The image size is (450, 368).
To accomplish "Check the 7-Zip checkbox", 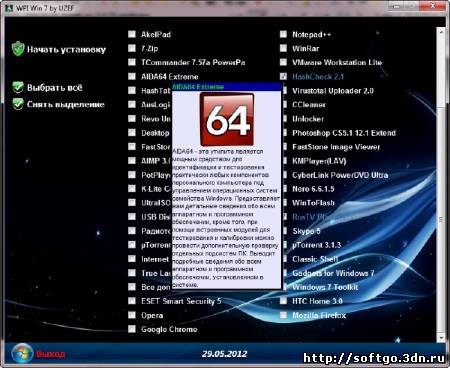I will pyautogui.click(x=132, y=48).
